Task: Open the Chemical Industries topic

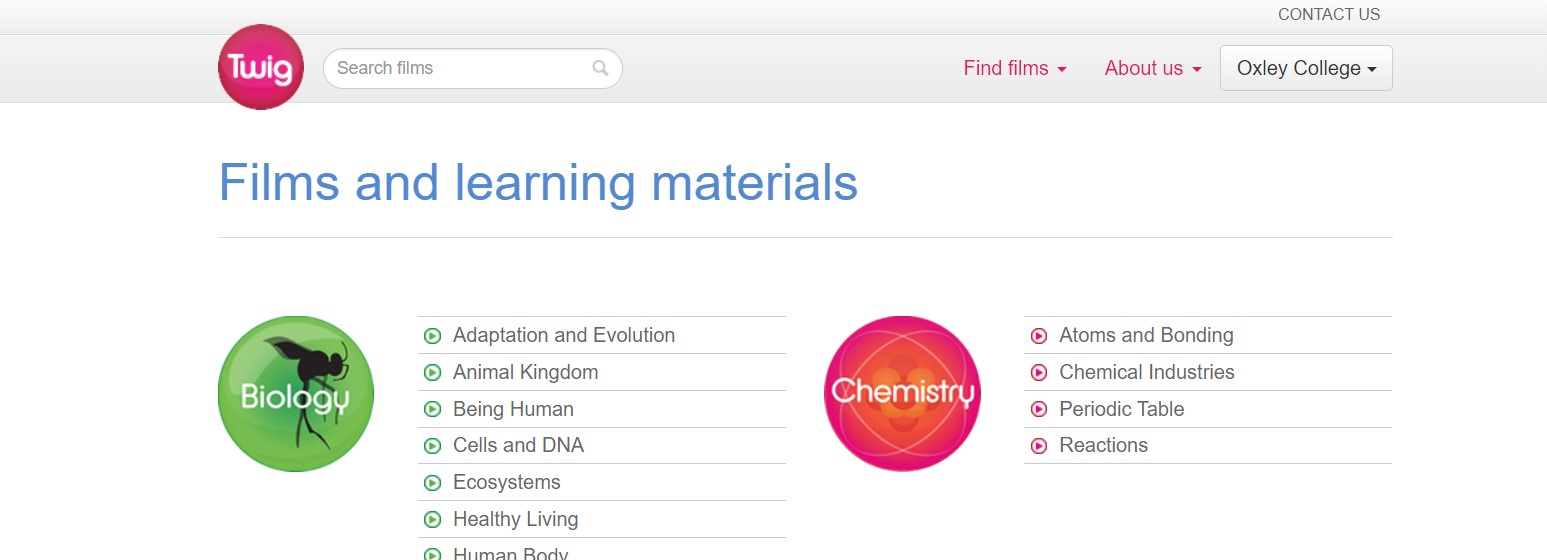Action: (x=1146, y=372)
